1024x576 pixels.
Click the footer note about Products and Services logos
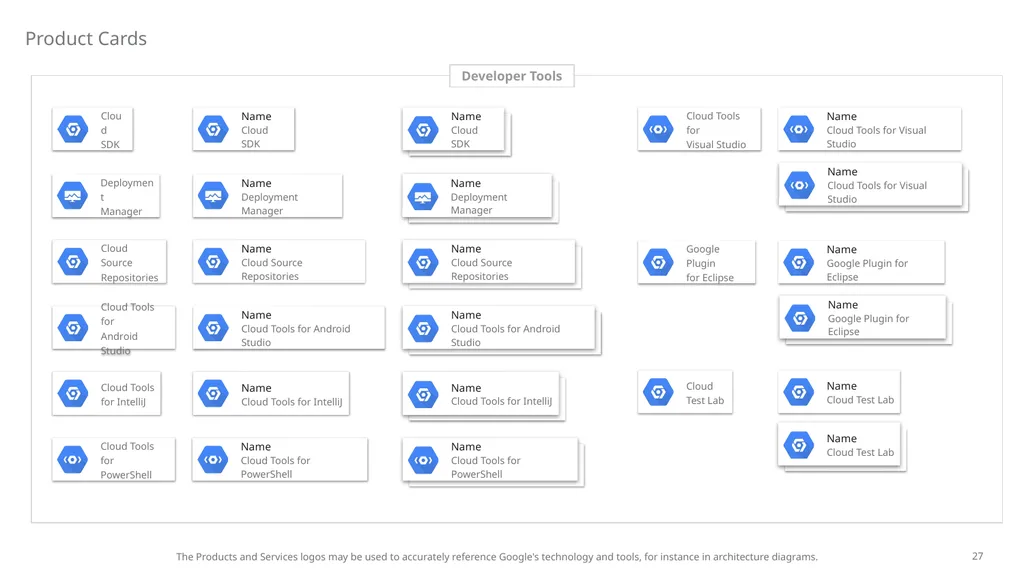pyautogui.click(x=496, y=556)
